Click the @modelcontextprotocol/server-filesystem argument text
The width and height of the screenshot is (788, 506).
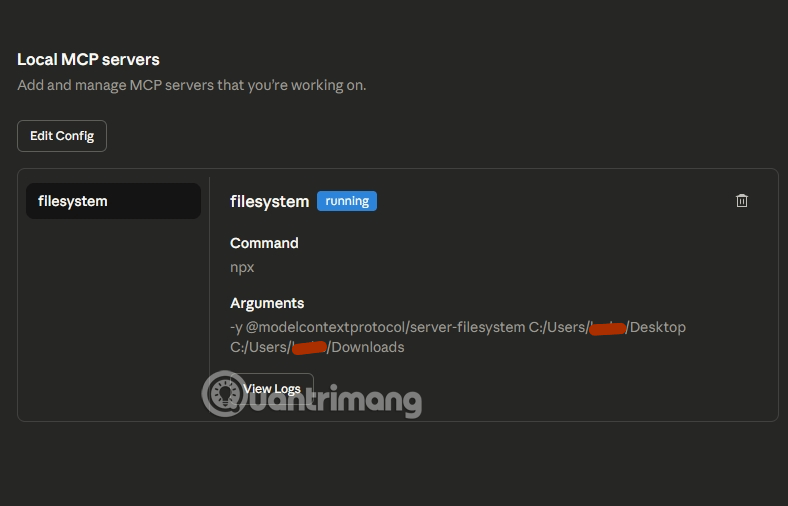[385, 327]
